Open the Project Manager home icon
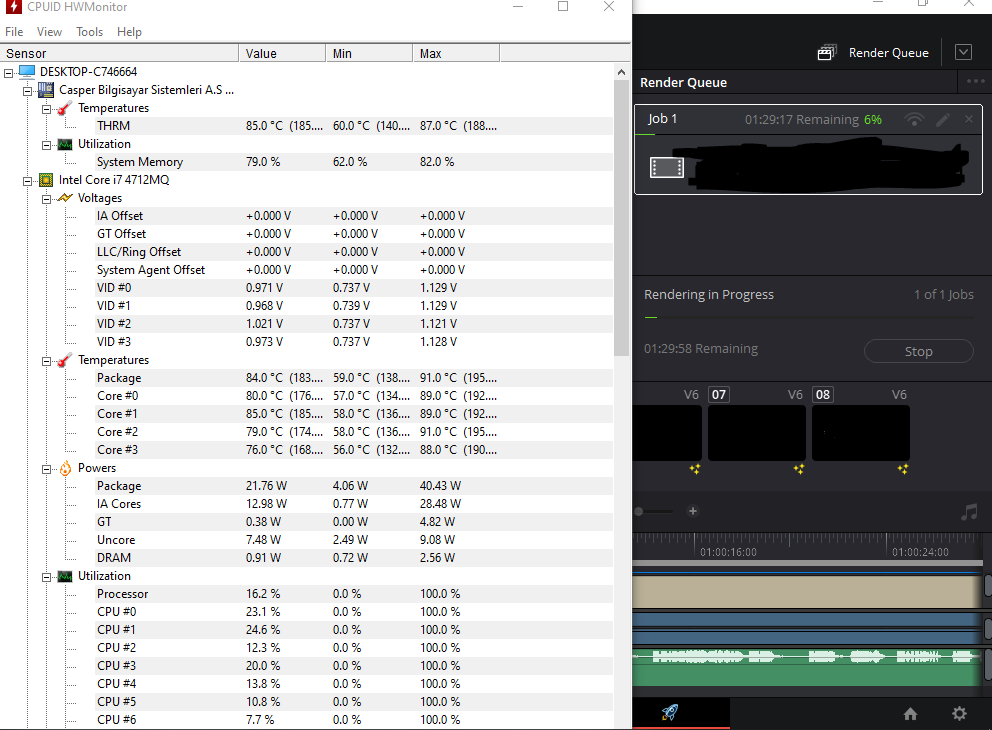The image size is (992, 730). (910, 714)
